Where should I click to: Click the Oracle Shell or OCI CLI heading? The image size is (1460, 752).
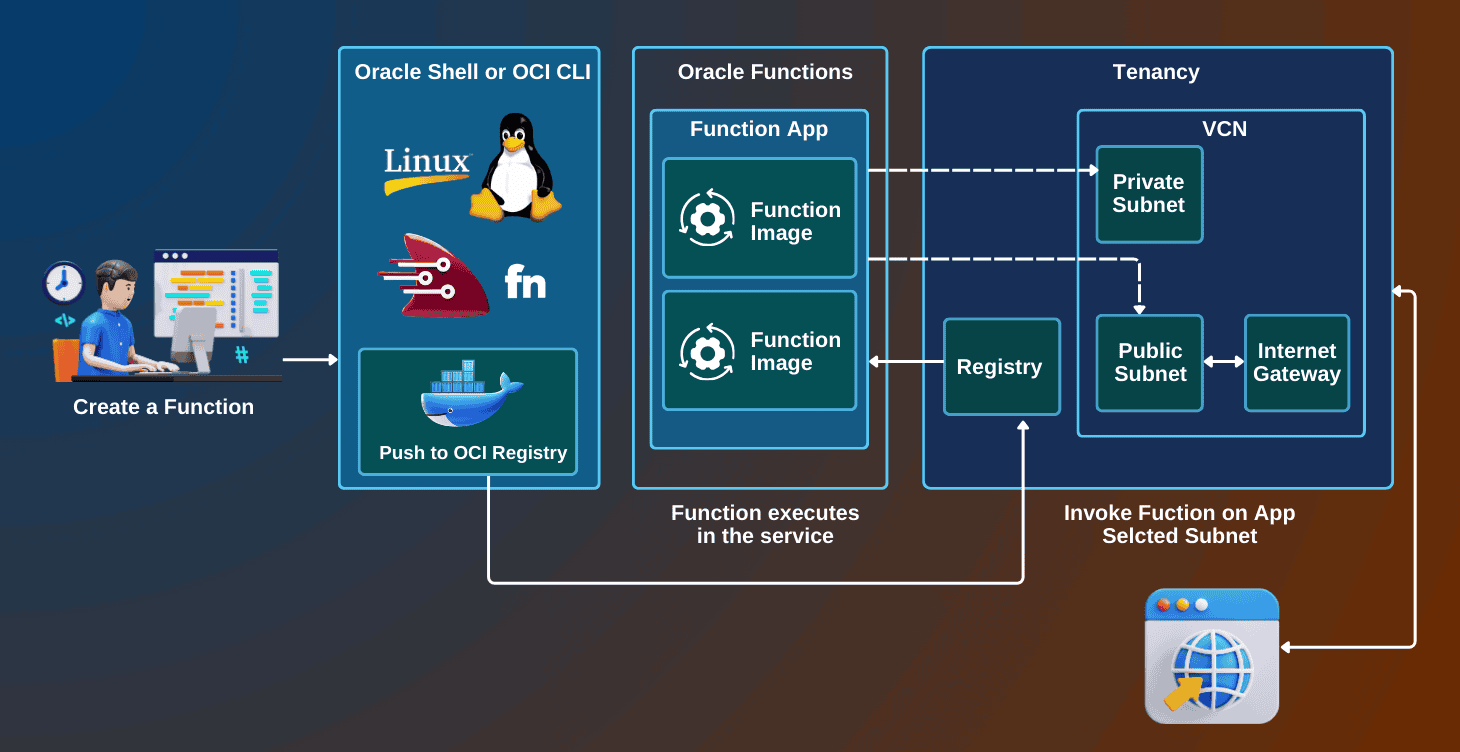point(472,72)
